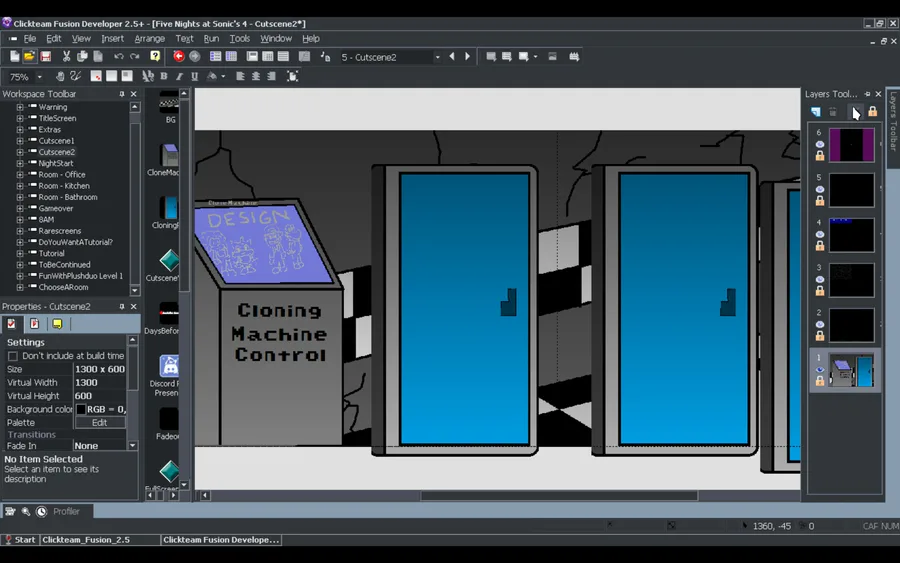Center text alignment in toolbar
The height and width of the screenshot is (563, 900).
256,76
